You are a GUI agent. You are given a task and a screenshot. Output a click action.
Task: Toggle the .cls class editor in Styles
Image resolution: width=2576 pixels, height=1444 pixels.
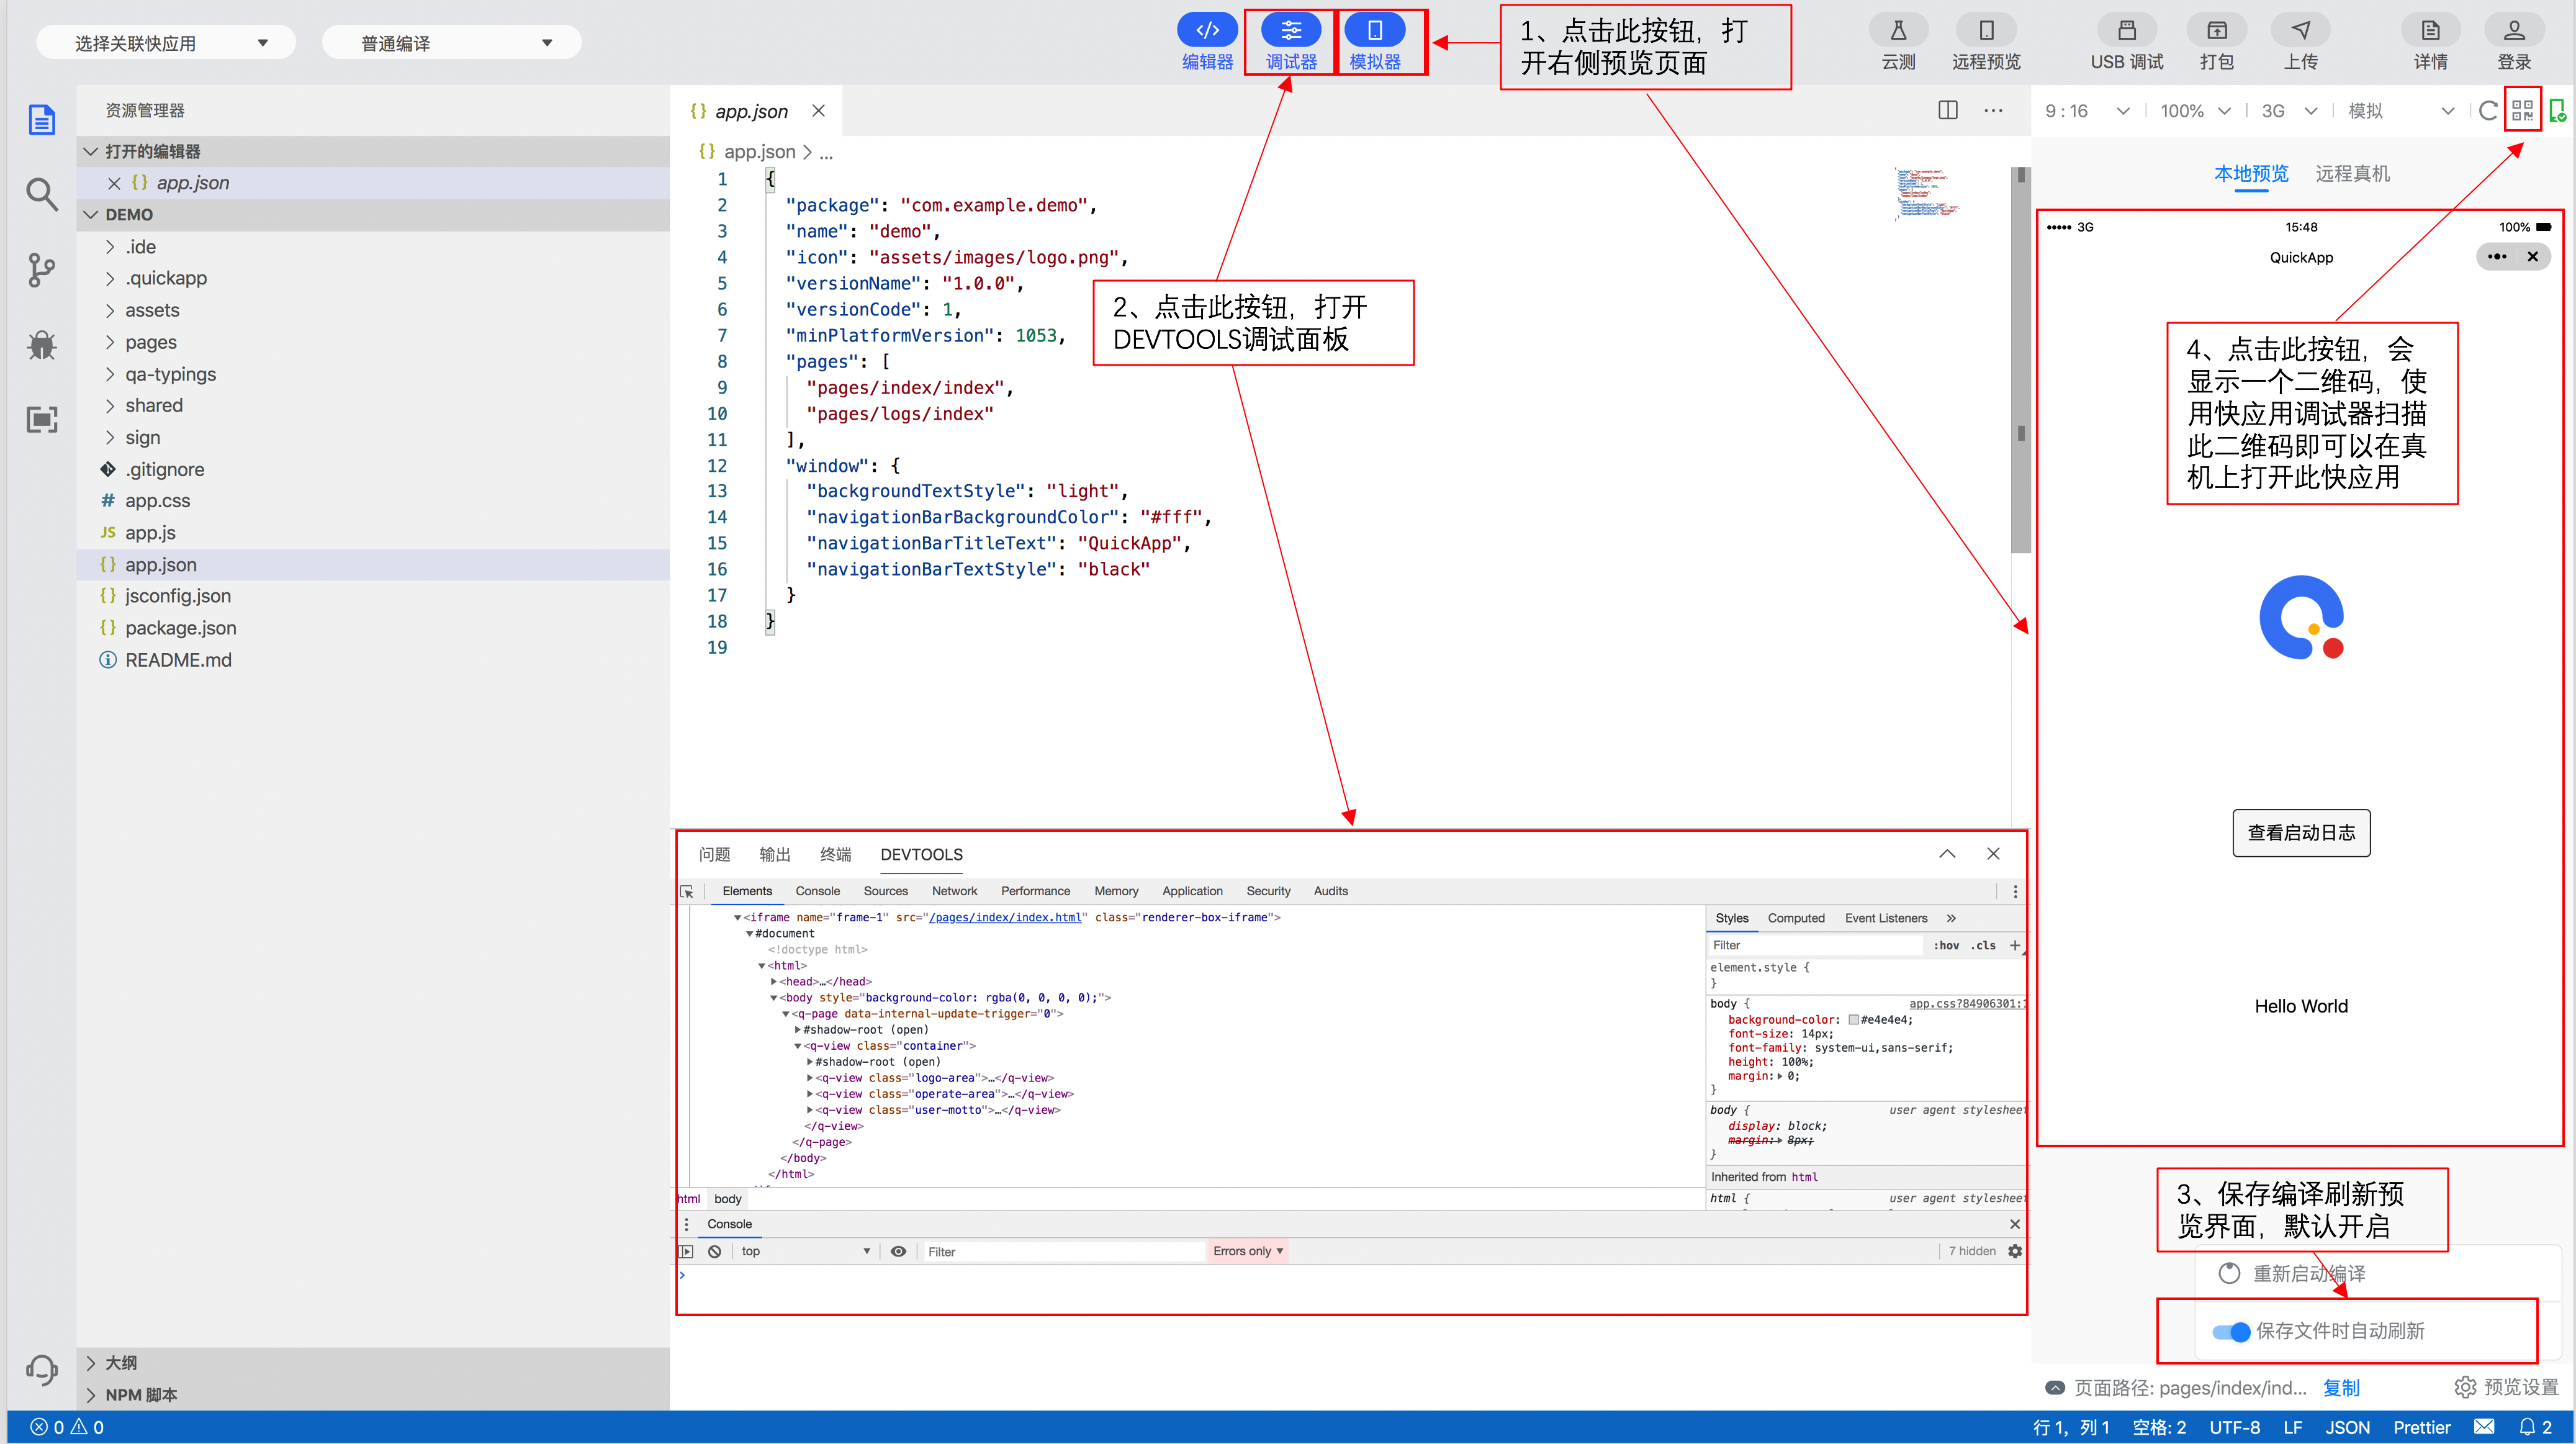[x=1983, y=945]
